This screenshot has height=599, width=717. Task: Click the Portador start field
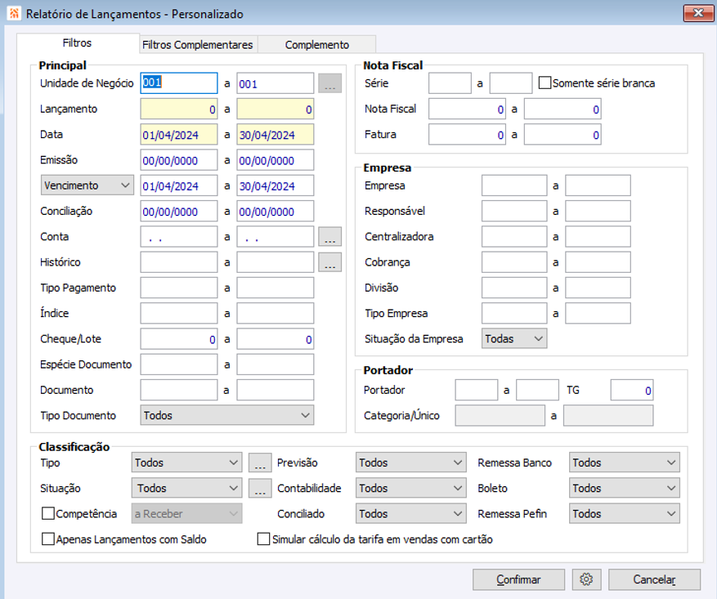click(476, 390)
